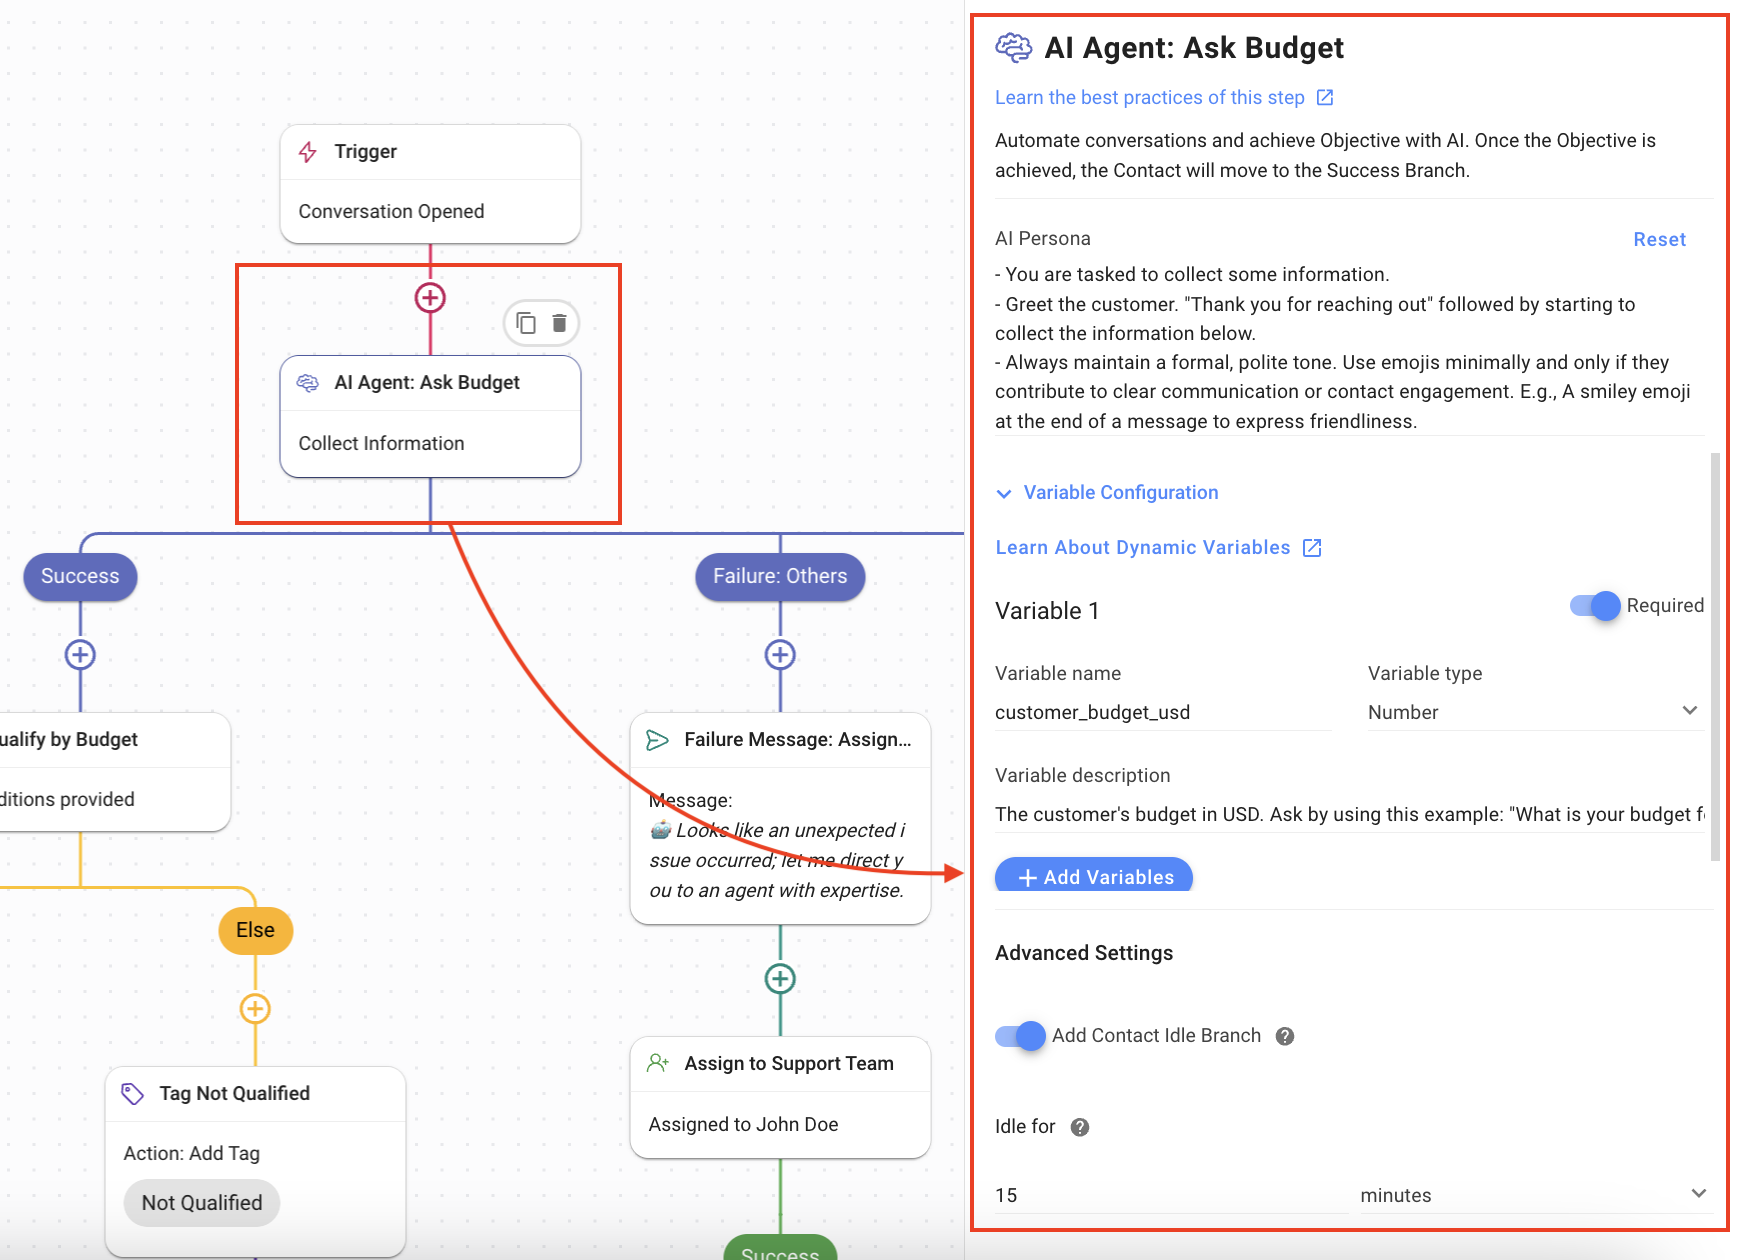Image resolution: width=1737 pixels, height=1260 pixels.
Task: Open the minutes unit dropdown
Action: [1532, 1195]
